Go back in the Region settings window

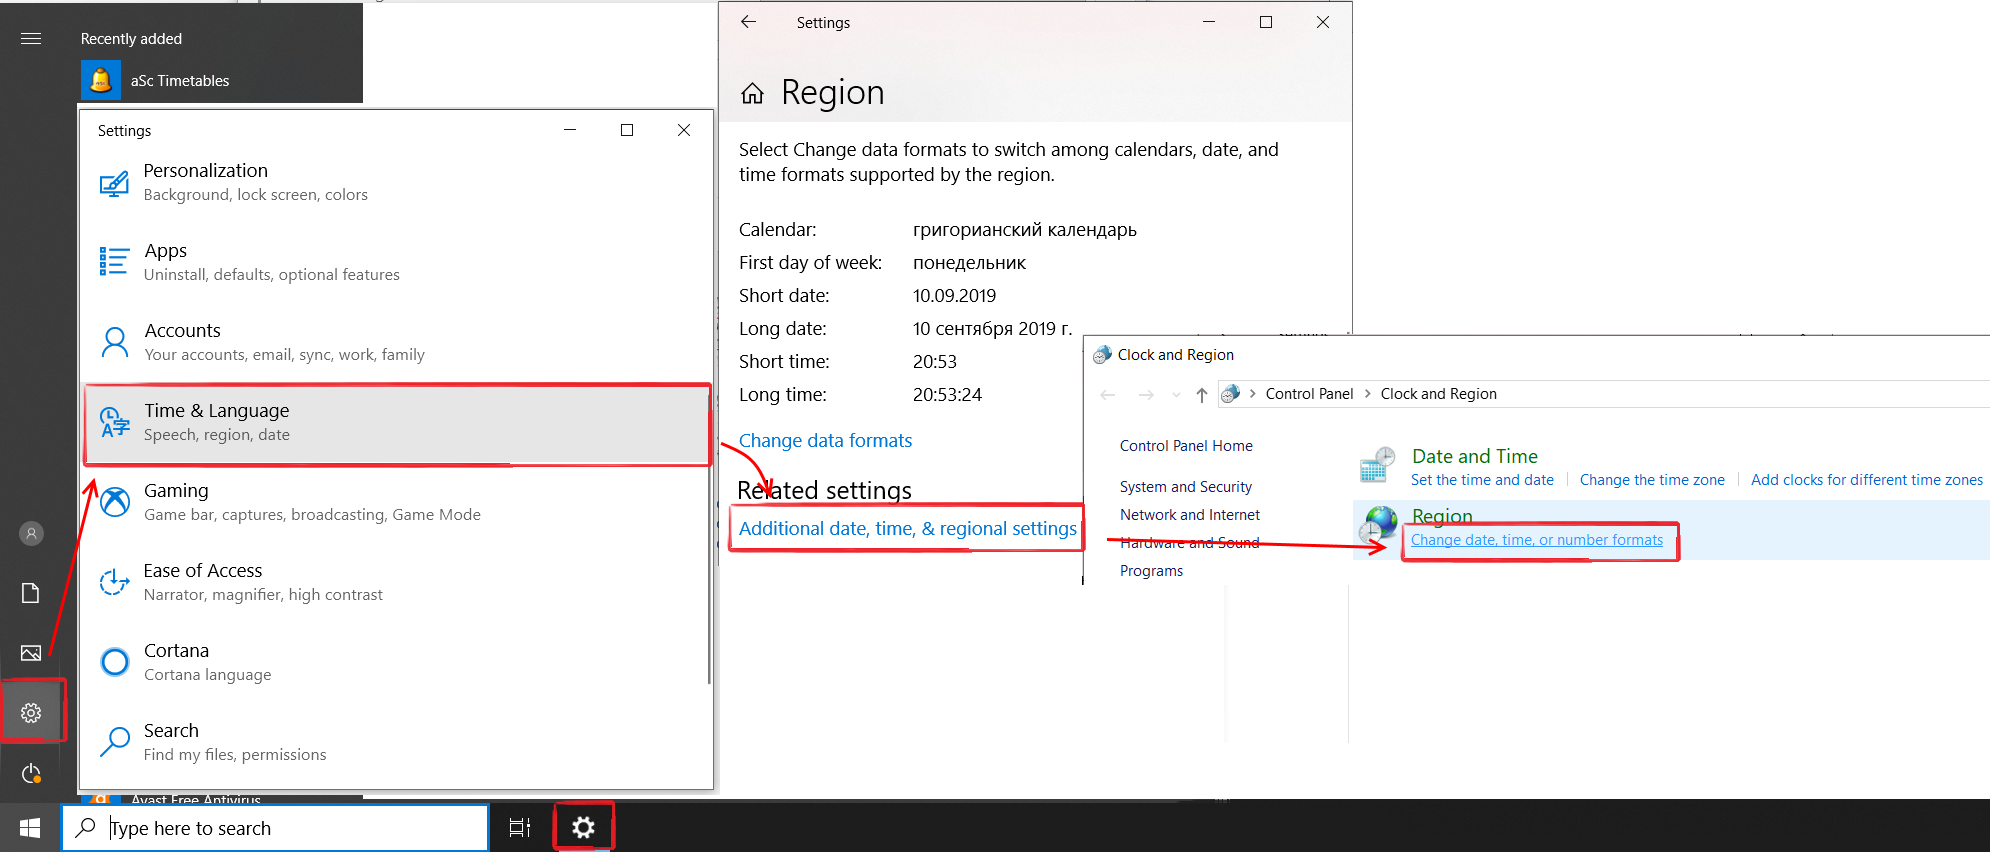[748, 22]
